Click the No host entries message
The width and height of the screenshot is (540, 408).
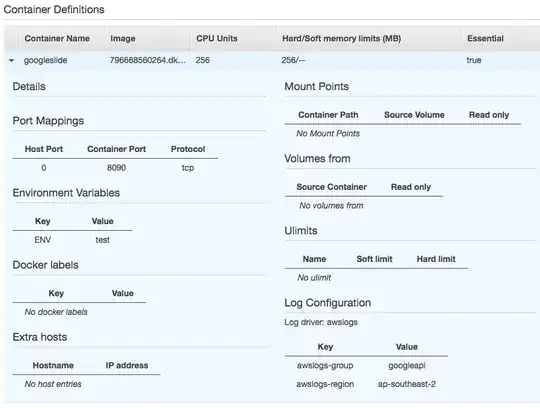[x=53, y=384]
